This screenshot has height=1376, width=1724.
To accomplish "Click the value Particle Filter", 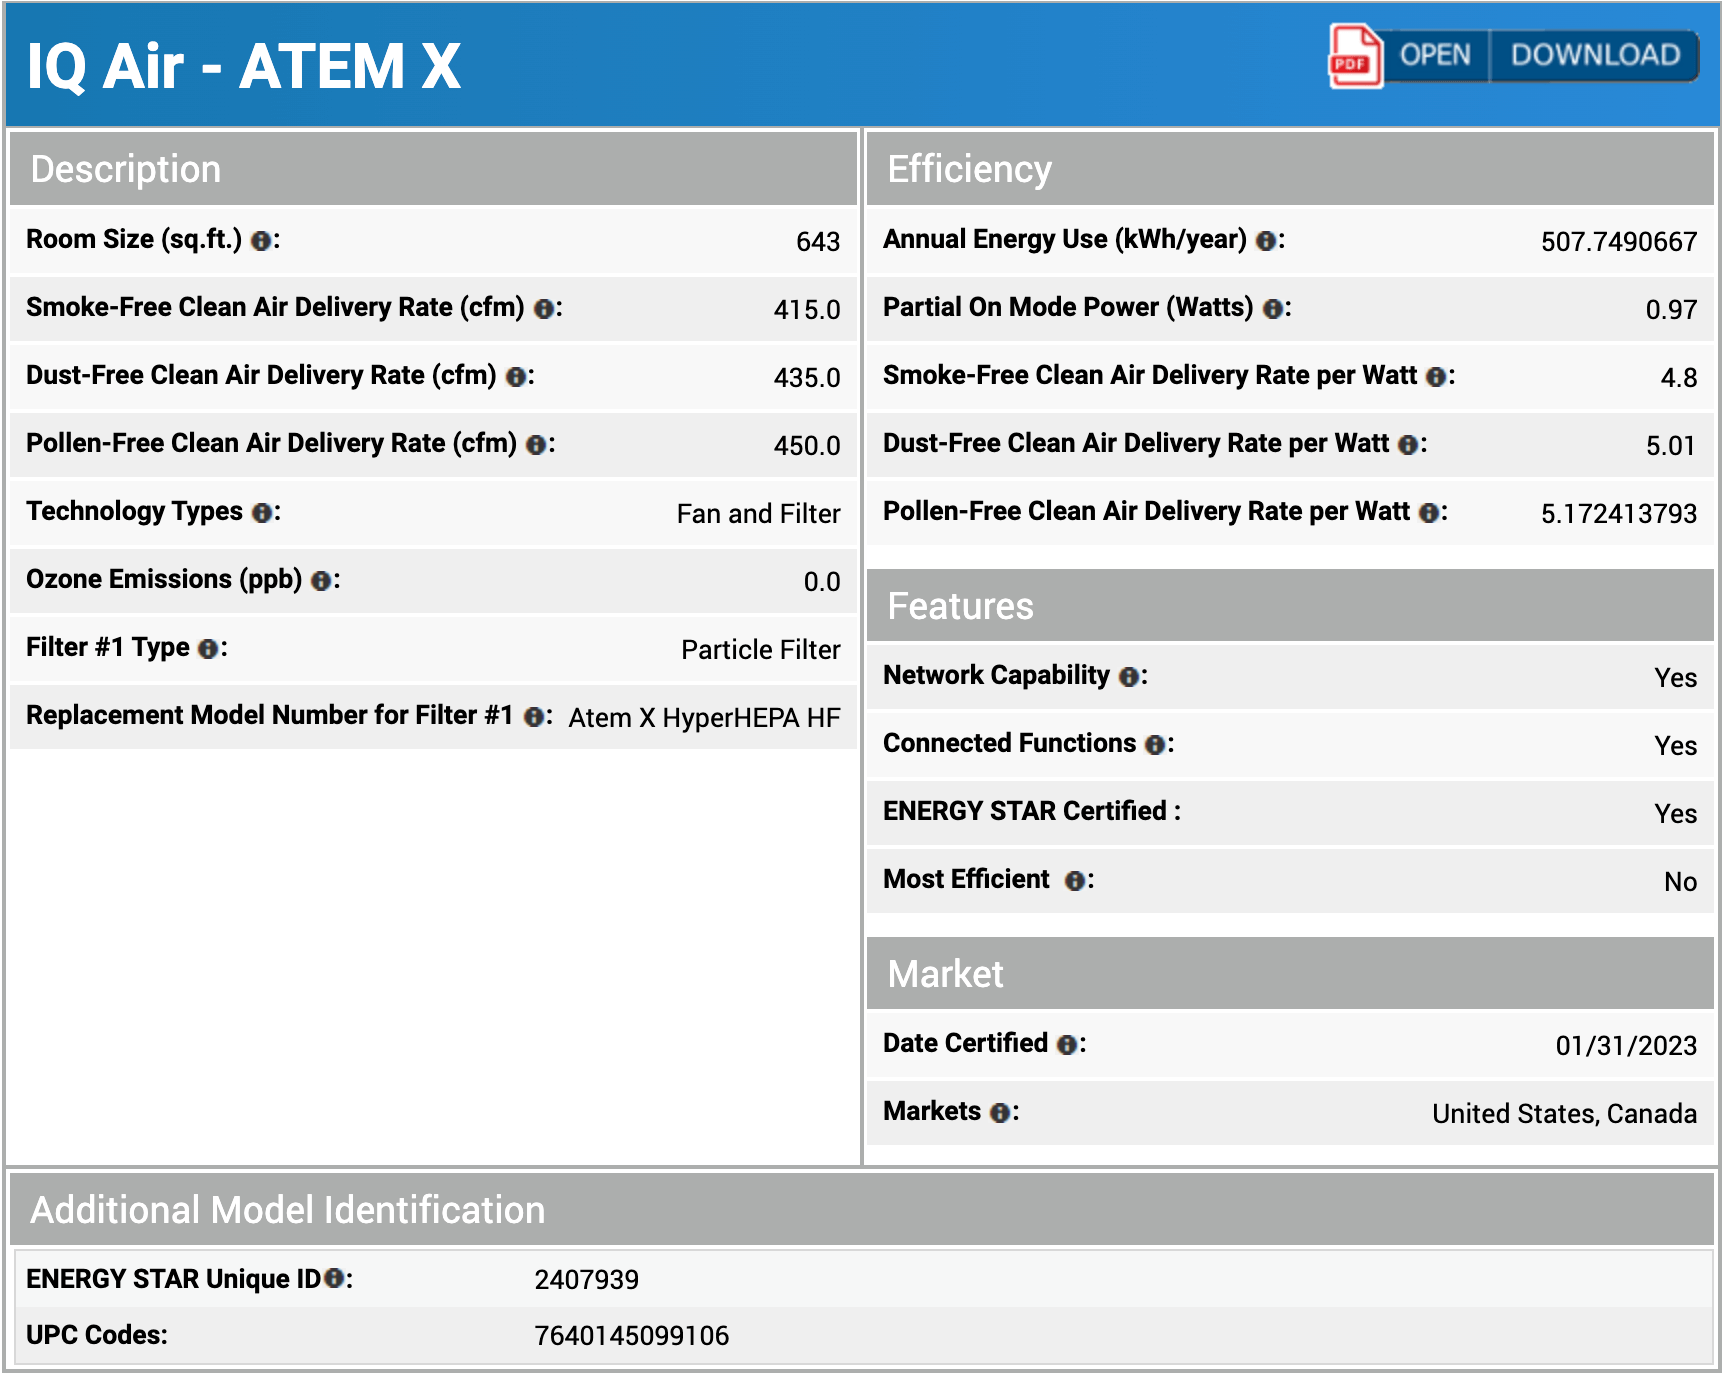I will (x=761, y=650).
